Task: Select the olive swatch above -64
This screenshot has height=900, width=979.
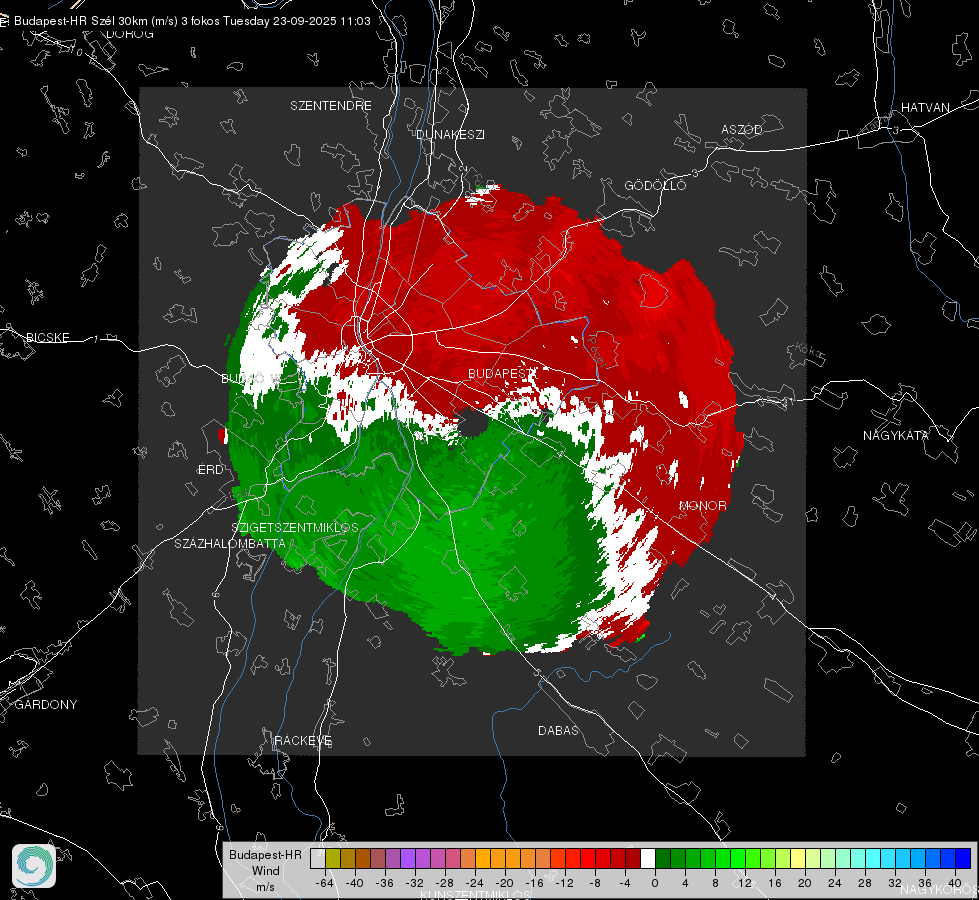Action: [x=333, y=859]
